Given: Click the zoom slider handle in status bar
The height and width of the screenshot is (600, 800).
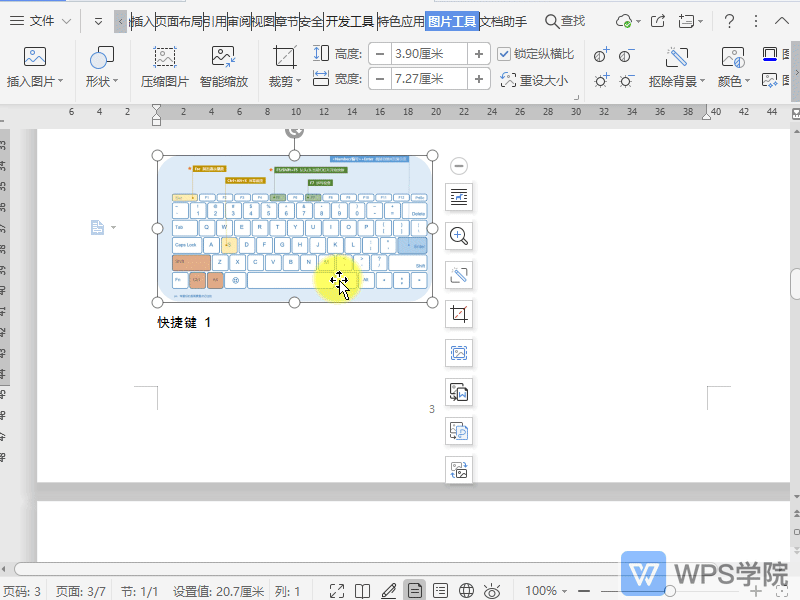Looking at the screenshot, I should point(670,591).
